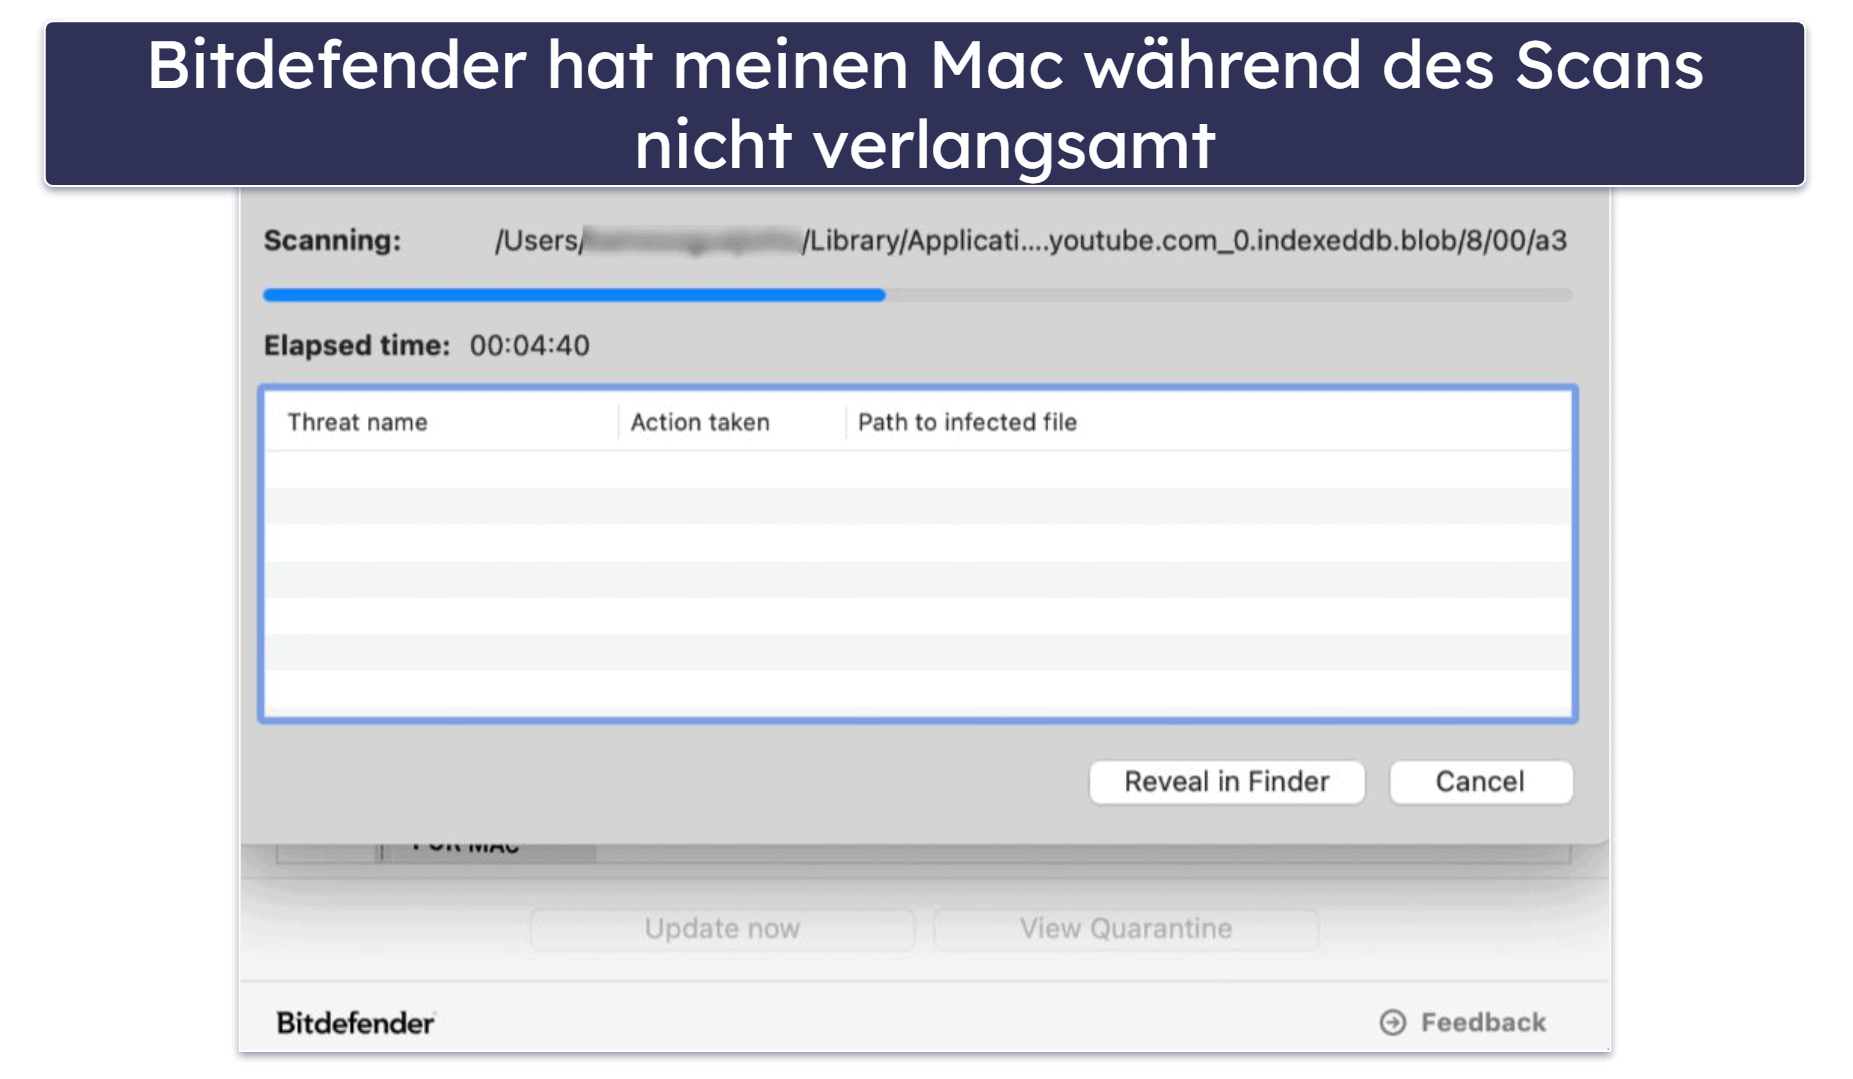Click the dimmed Update now button
Screen dimensions: 1853x1079
(x=722, y=928)
